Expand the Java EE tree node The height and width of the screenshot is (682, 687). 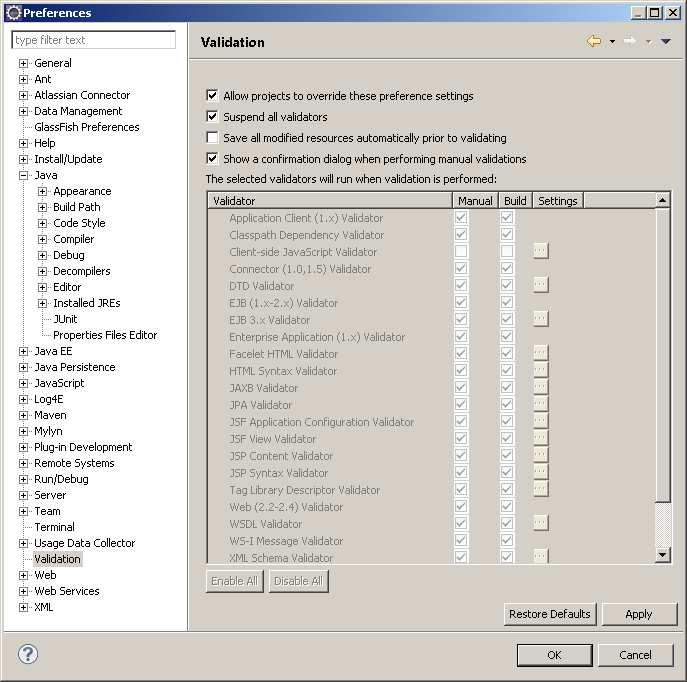pos(24,351)
